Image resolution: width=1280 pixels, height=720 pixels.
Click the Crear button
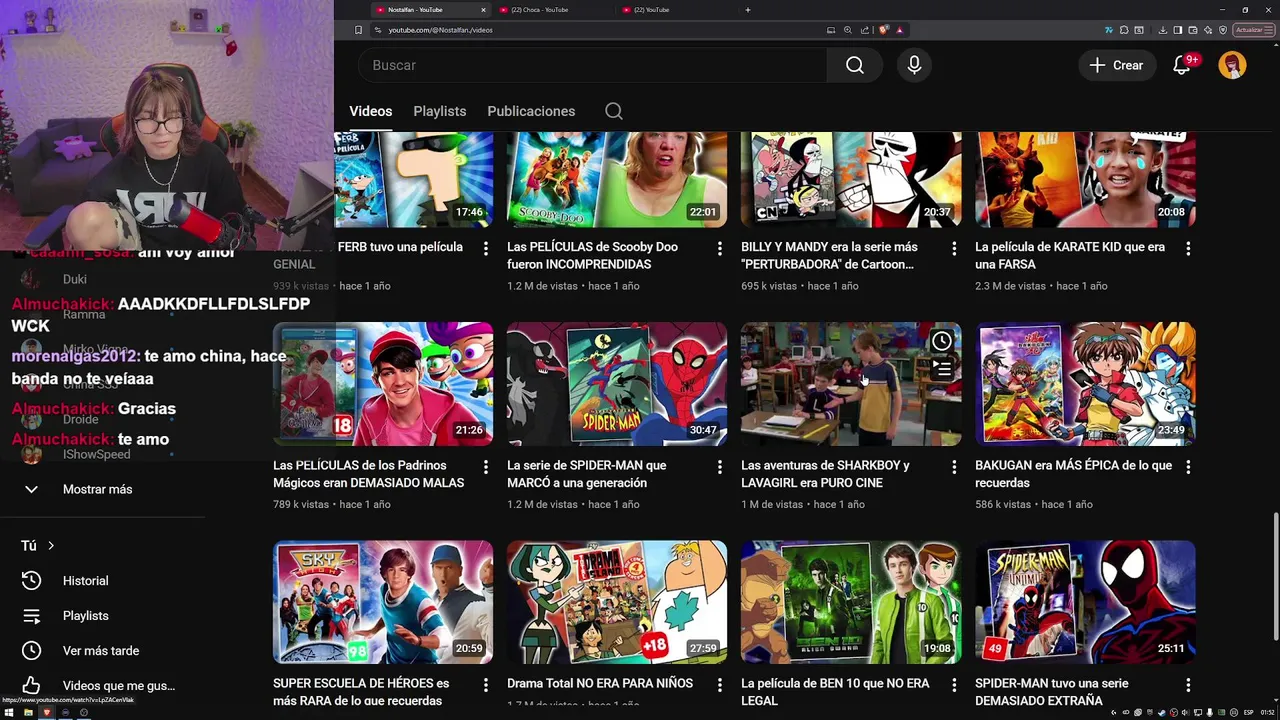click(1116, 65)
